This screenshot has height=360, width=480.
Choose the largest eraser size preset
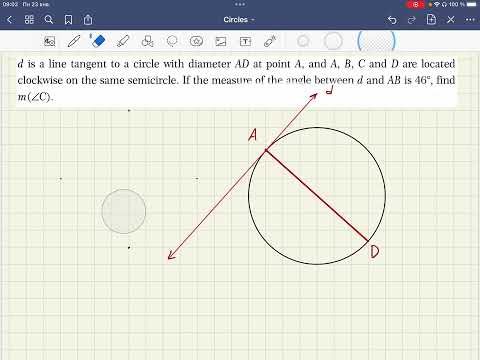[376, 41]
